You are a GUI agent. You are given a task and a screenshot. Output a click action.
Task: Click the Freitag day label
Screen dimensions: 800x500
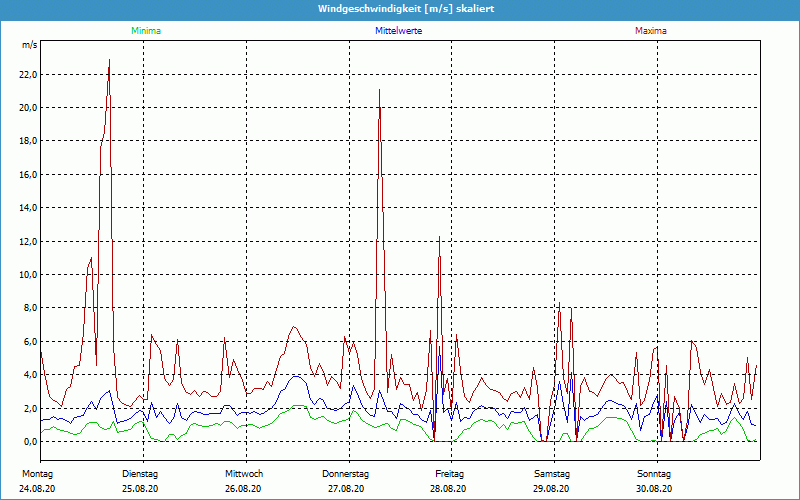(x=449, y=474)
